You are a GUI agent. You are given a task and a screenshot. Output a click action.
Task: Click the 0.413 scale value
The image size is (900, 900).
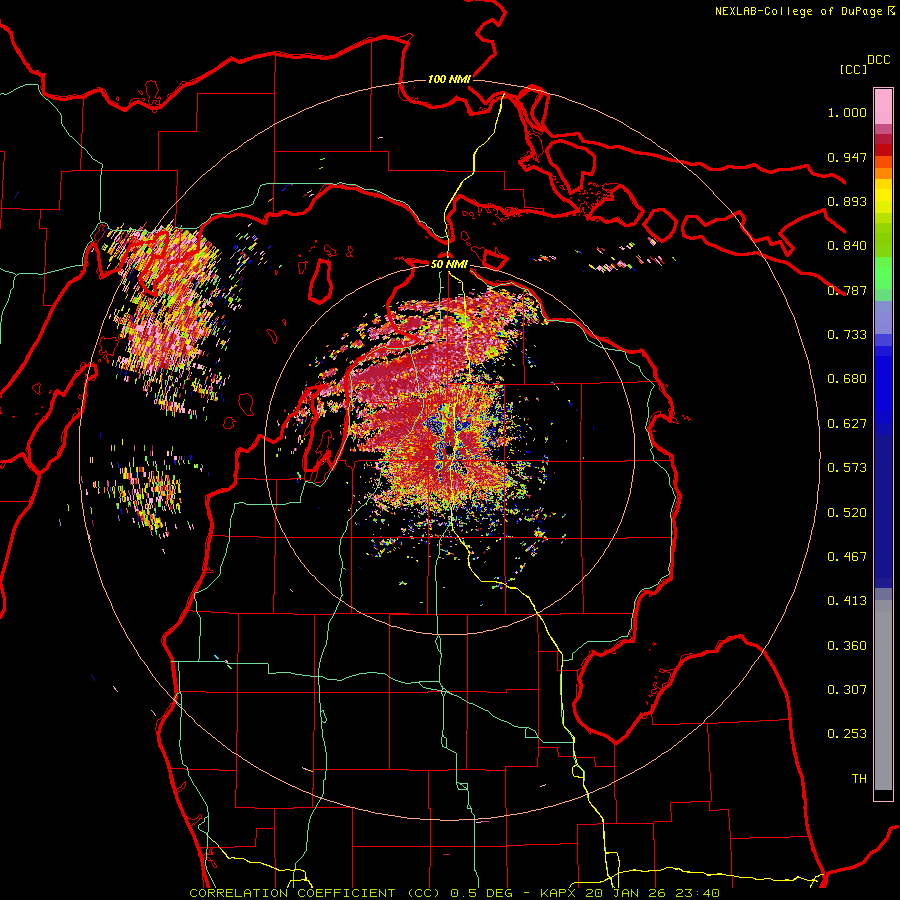pyautogui.click(x=847, y=601)
